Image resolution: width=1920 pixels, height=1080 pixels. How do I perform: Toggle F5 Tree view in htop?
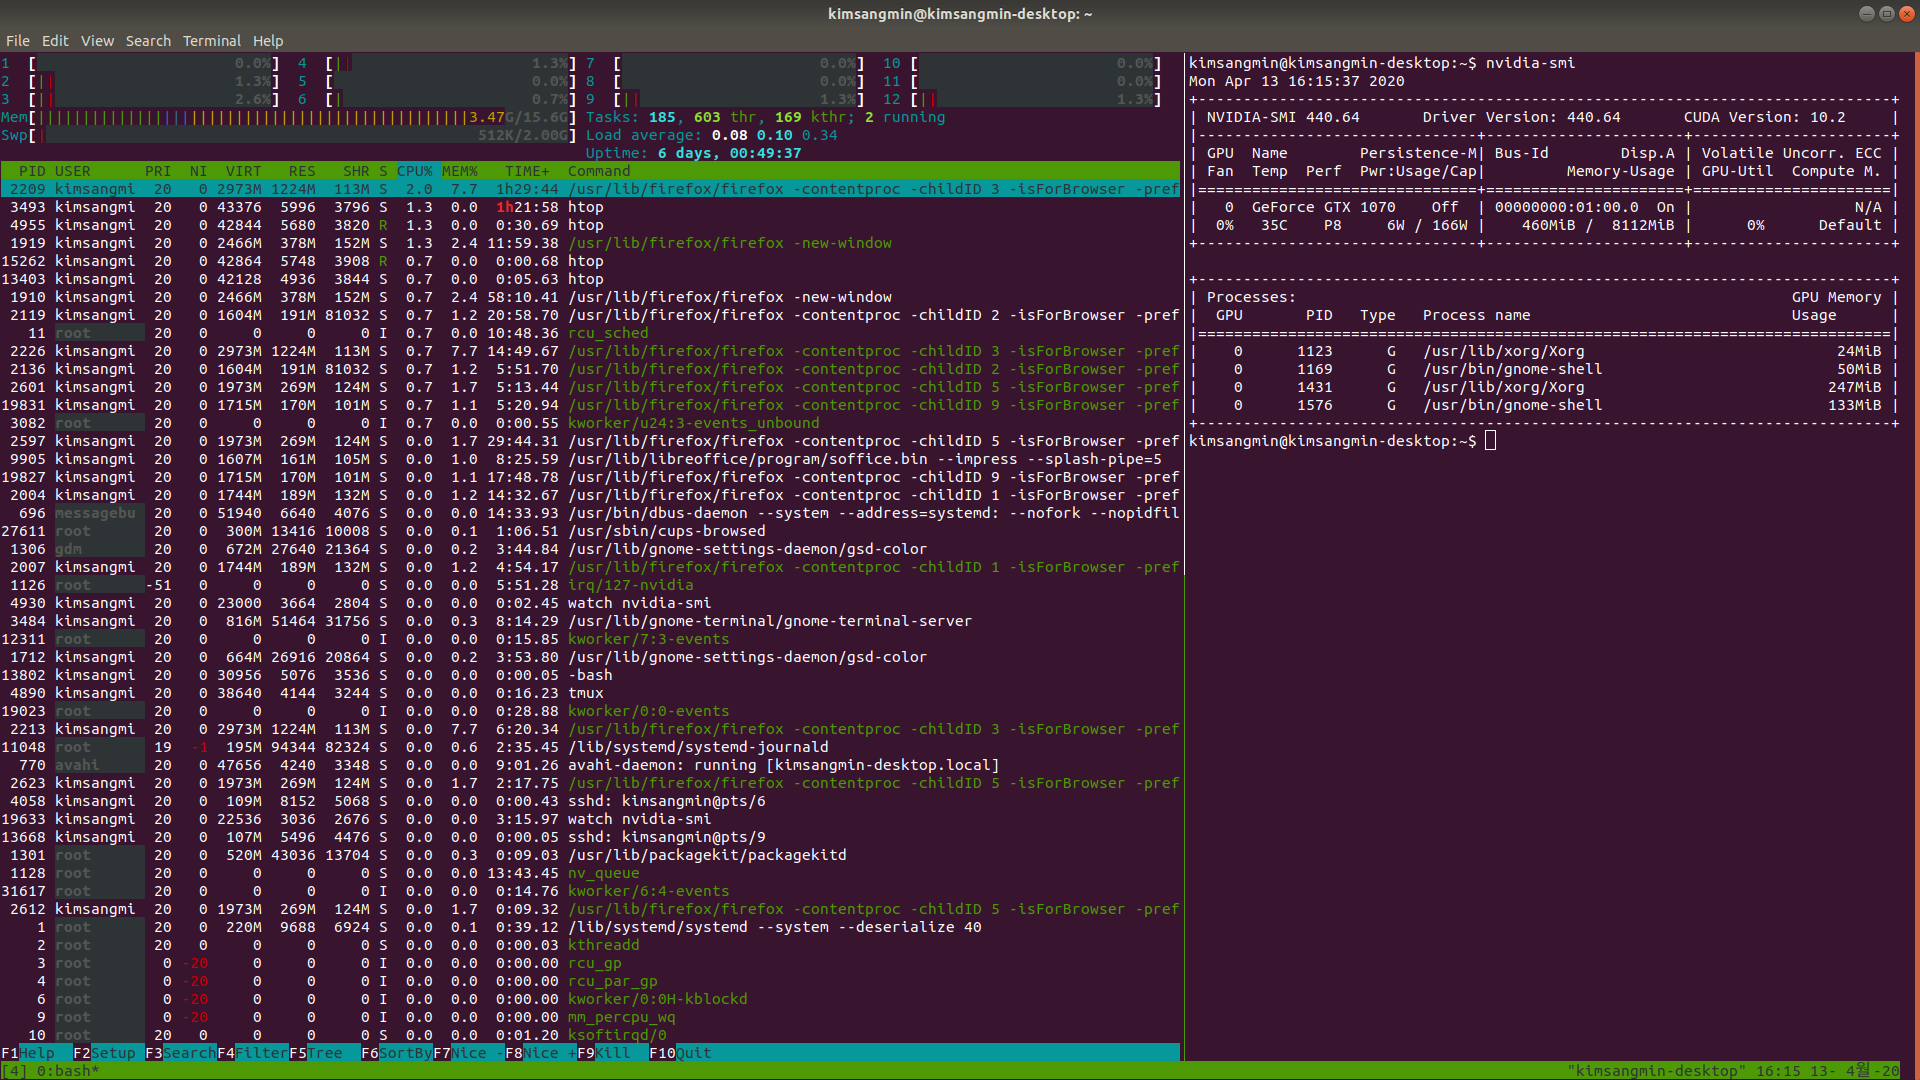coord(324,1053)
